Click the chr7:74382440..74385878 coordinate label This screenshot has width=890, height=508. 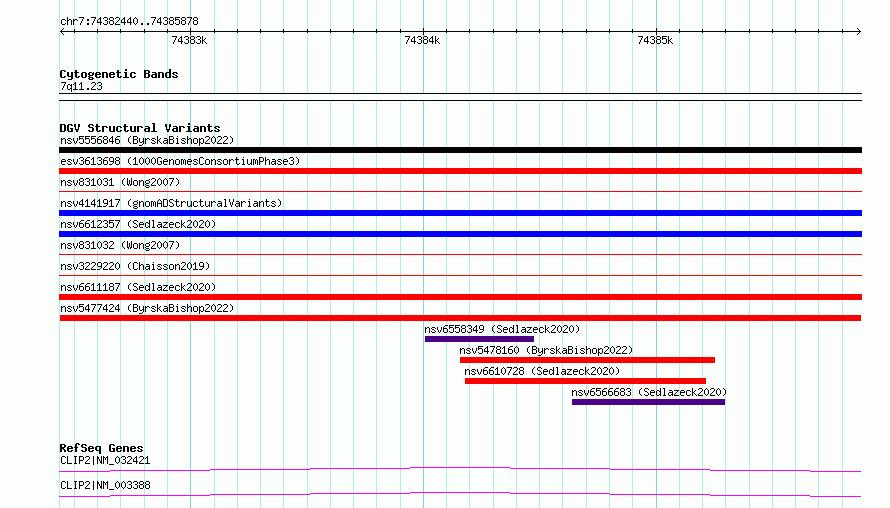129,22
